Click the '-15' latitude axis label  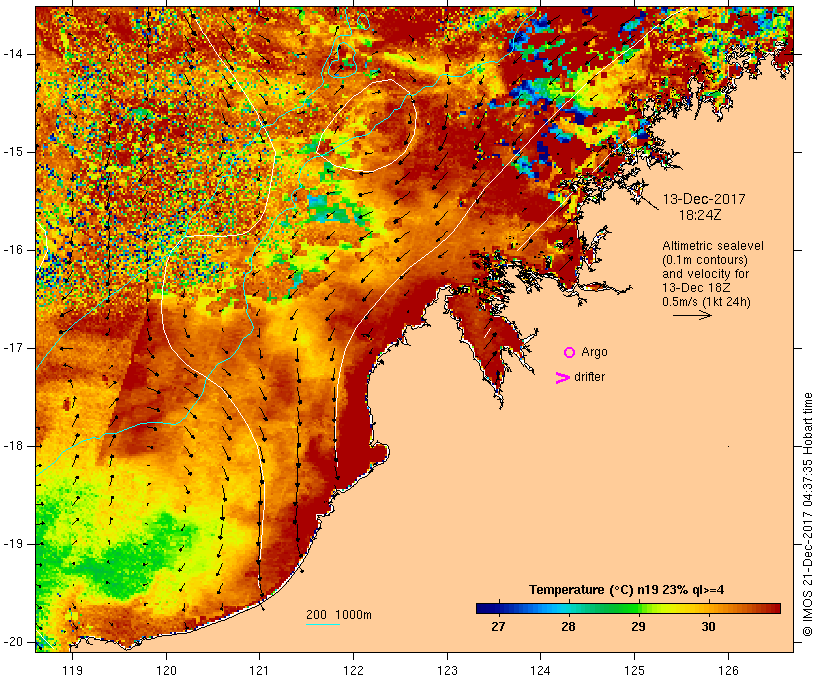(12, 152)
